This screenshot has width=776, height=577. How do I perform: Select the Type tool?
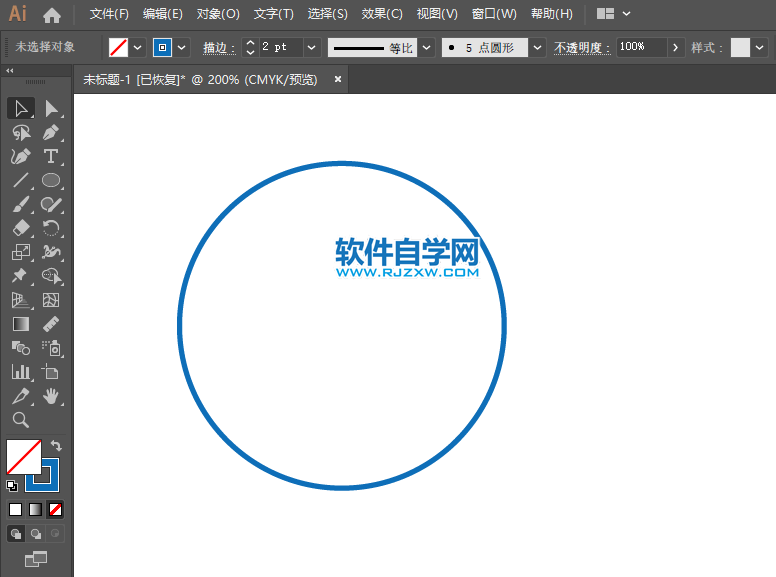[x=51, y=156]
